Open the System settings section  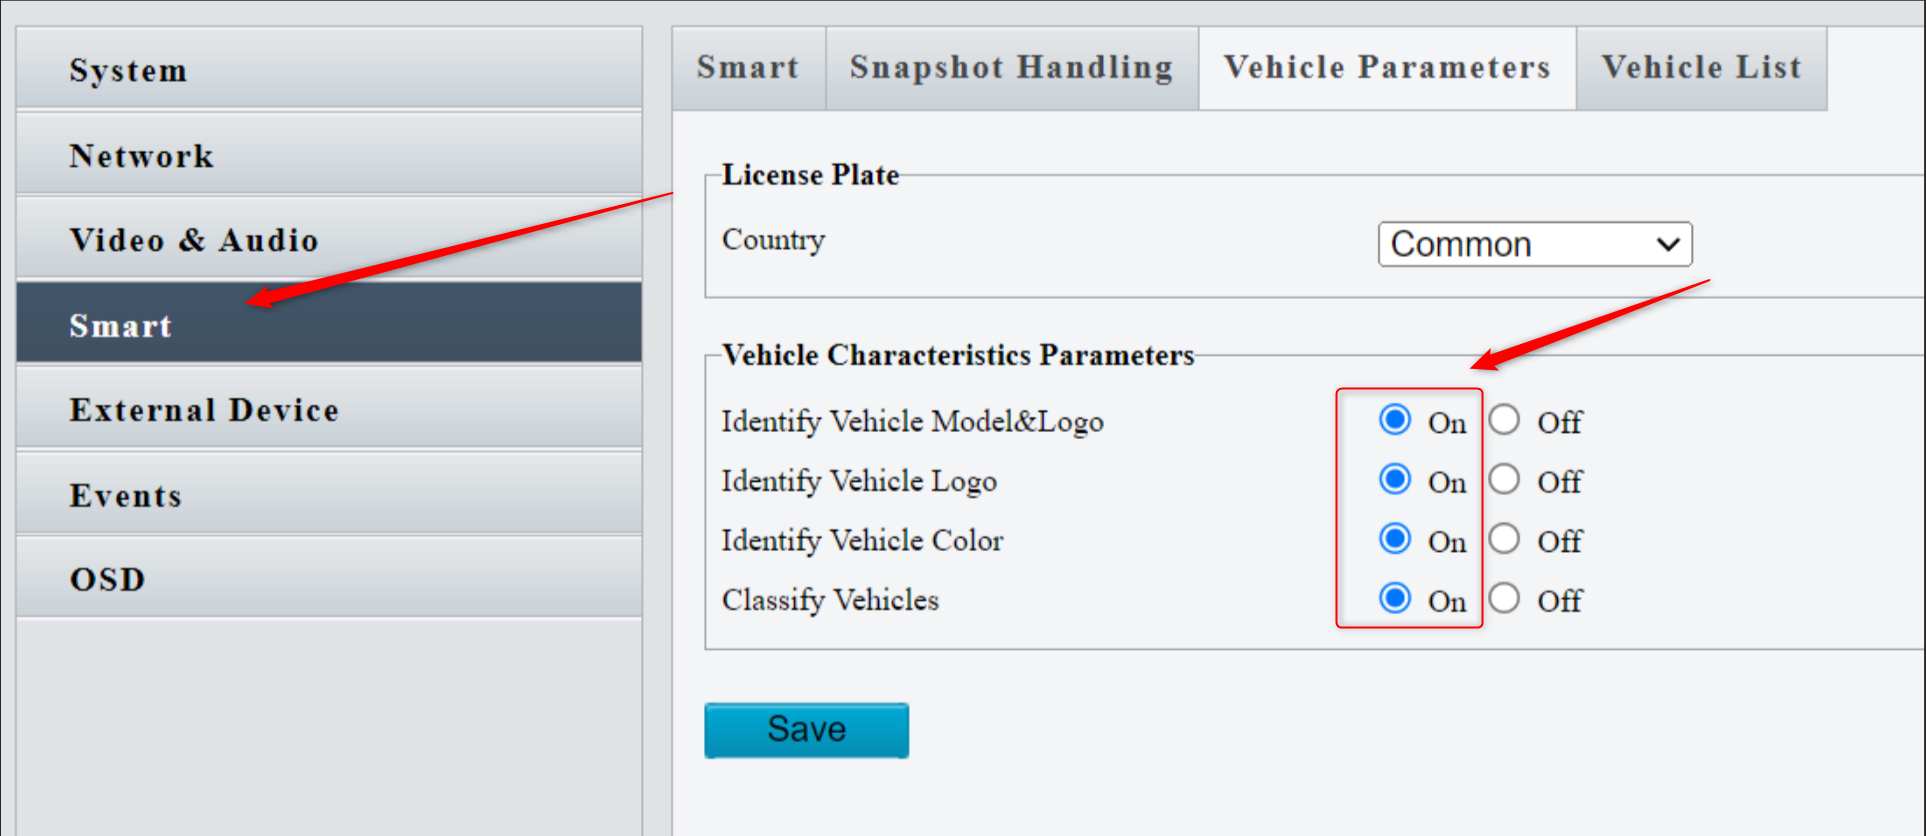point(128,69)
